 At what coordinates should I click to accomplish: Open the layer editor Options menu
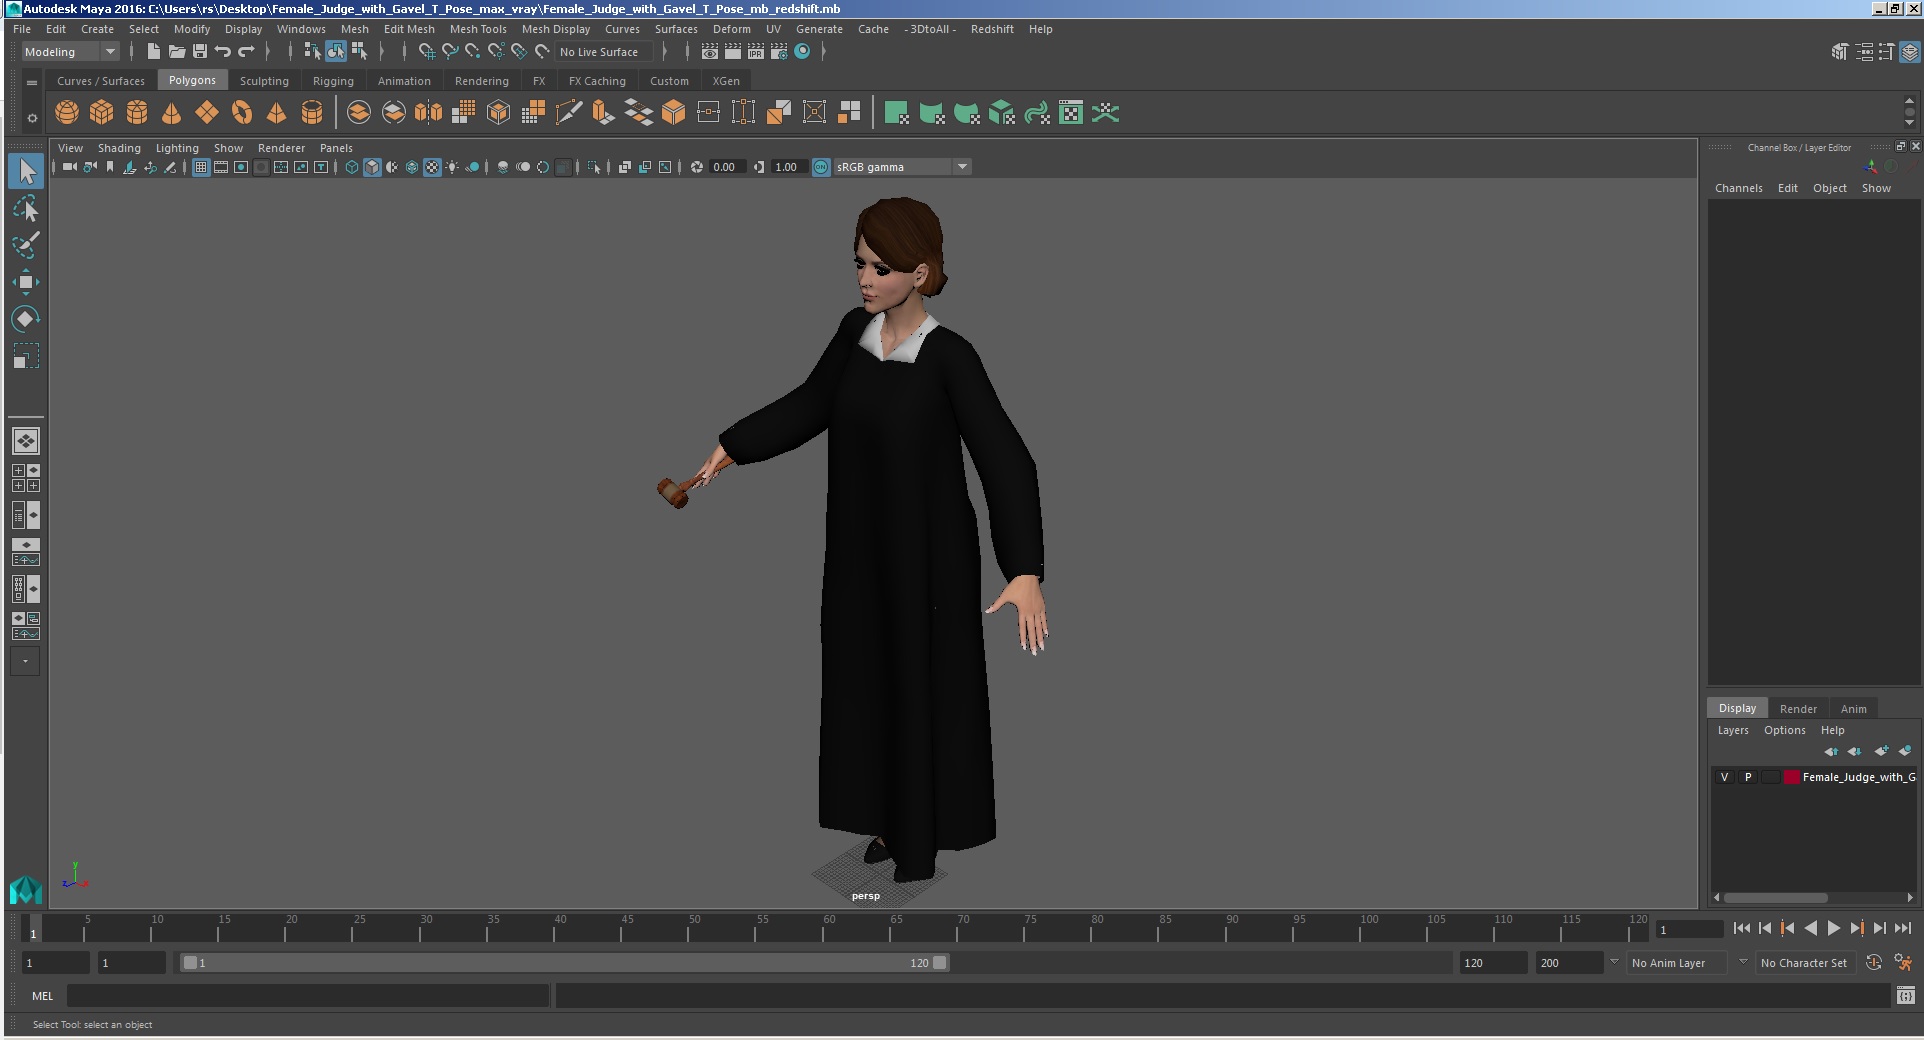1784,730
